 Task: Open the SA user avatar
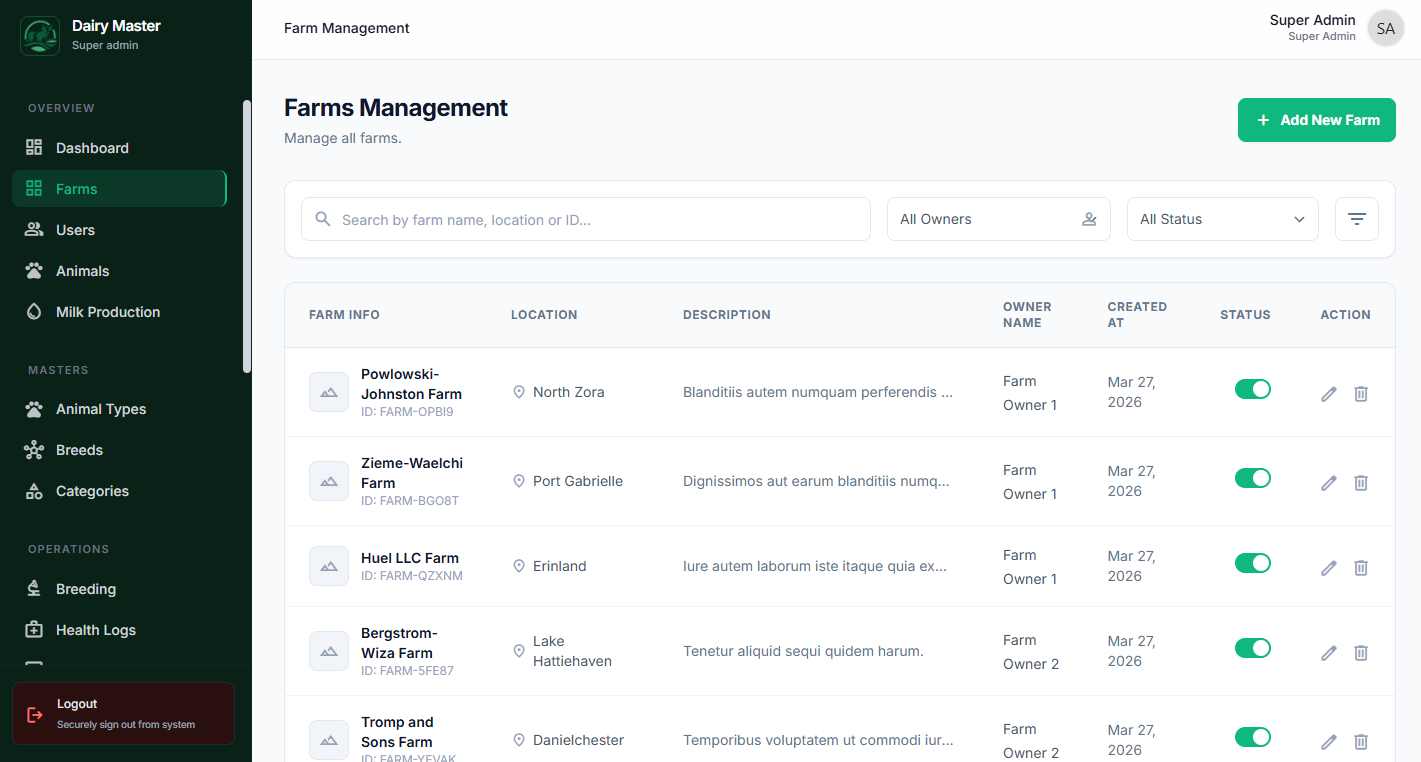1385,29
